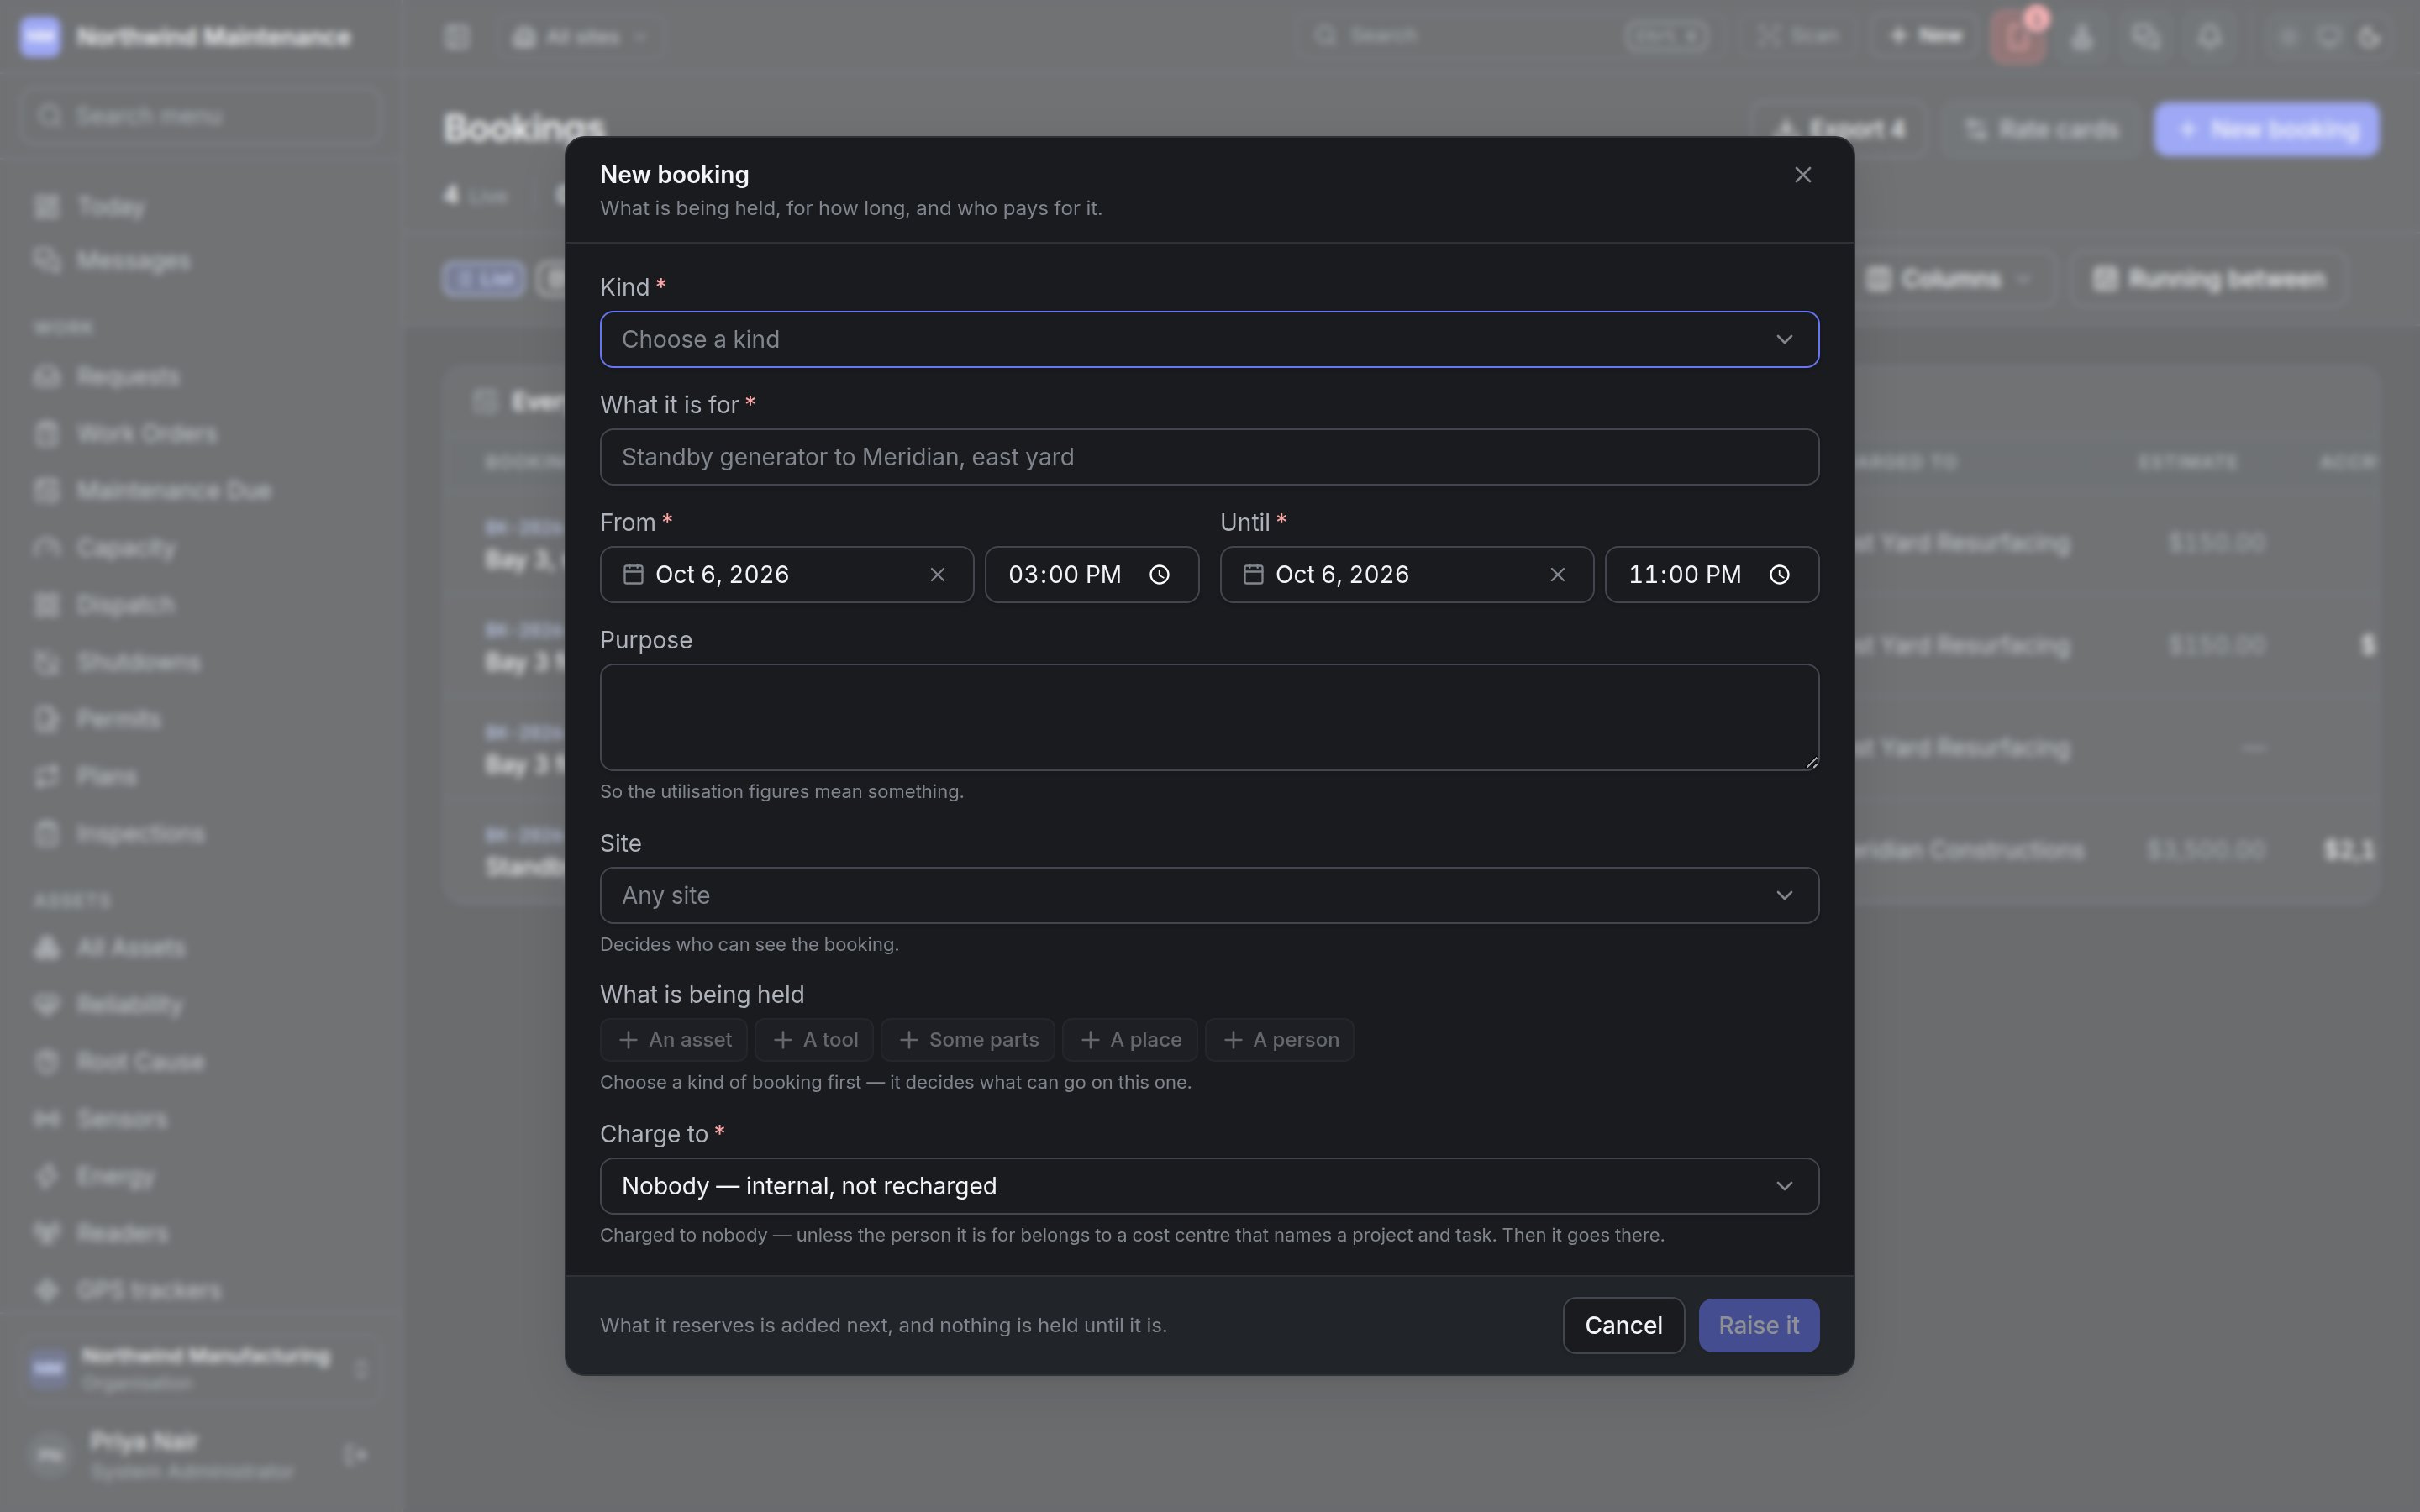Clear the From date with its X

pos(937,574)
